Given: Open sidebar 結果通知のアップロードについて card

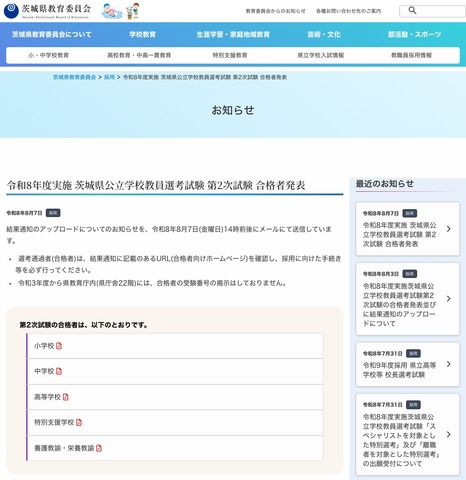Looking at the screenshot, I should 407,299.
